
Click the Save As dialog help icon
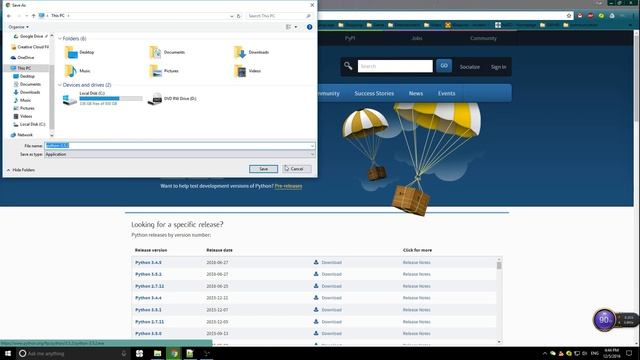tap(309, 27)
